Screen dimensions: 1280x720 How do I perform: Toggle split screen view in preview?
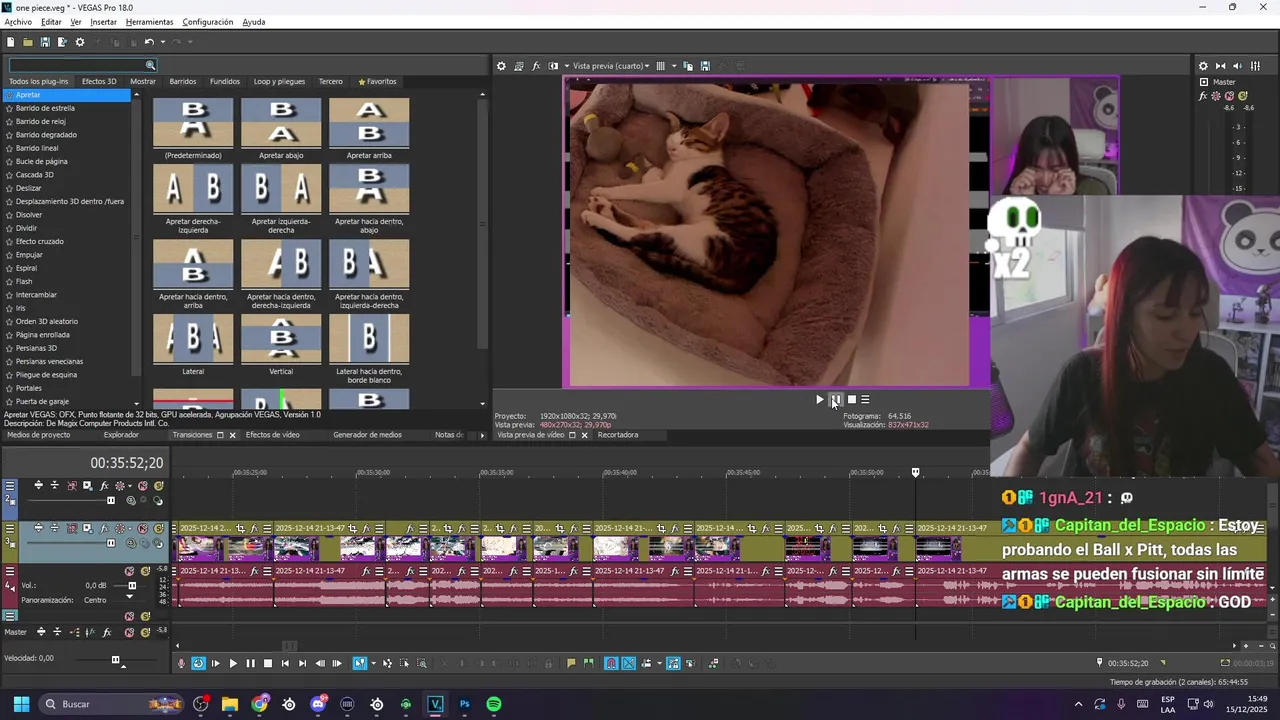click(x=553, y=66)
